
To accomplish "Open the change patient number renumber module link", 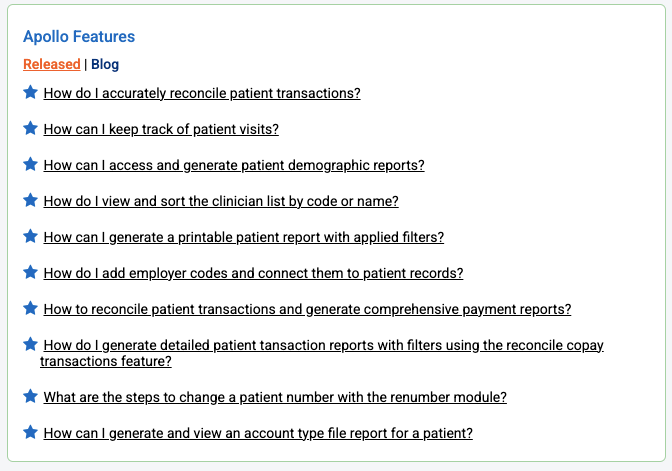I will coord(275,397).
